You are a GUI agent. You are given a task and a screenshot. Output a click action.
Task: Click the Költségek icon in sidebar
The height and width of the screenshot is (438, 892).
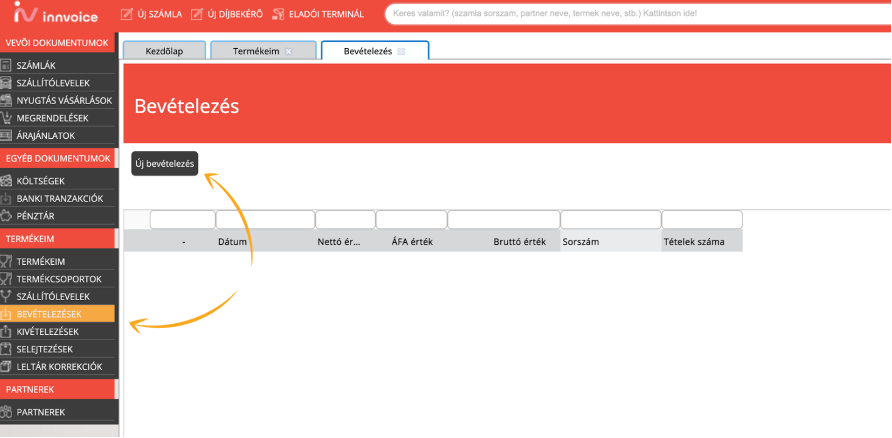(x=7, y=181)
